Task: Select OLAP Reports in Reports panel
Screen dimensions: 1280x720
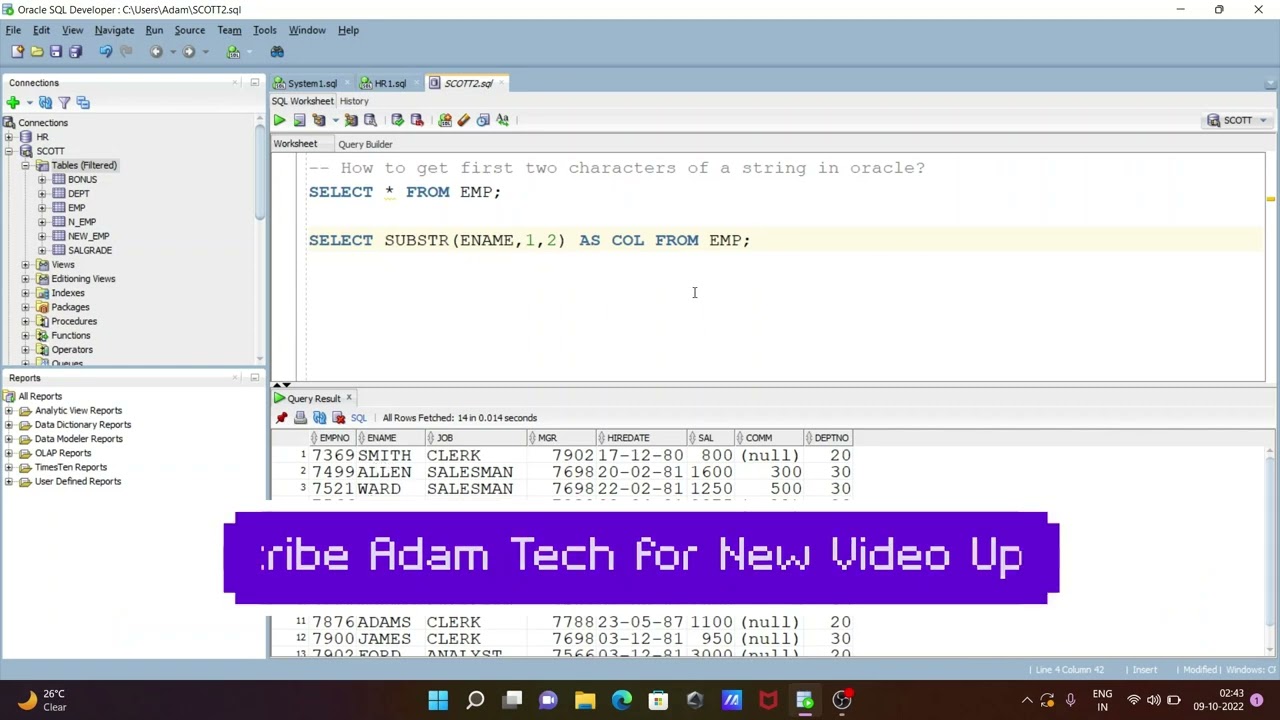Action: click(63, 453)
